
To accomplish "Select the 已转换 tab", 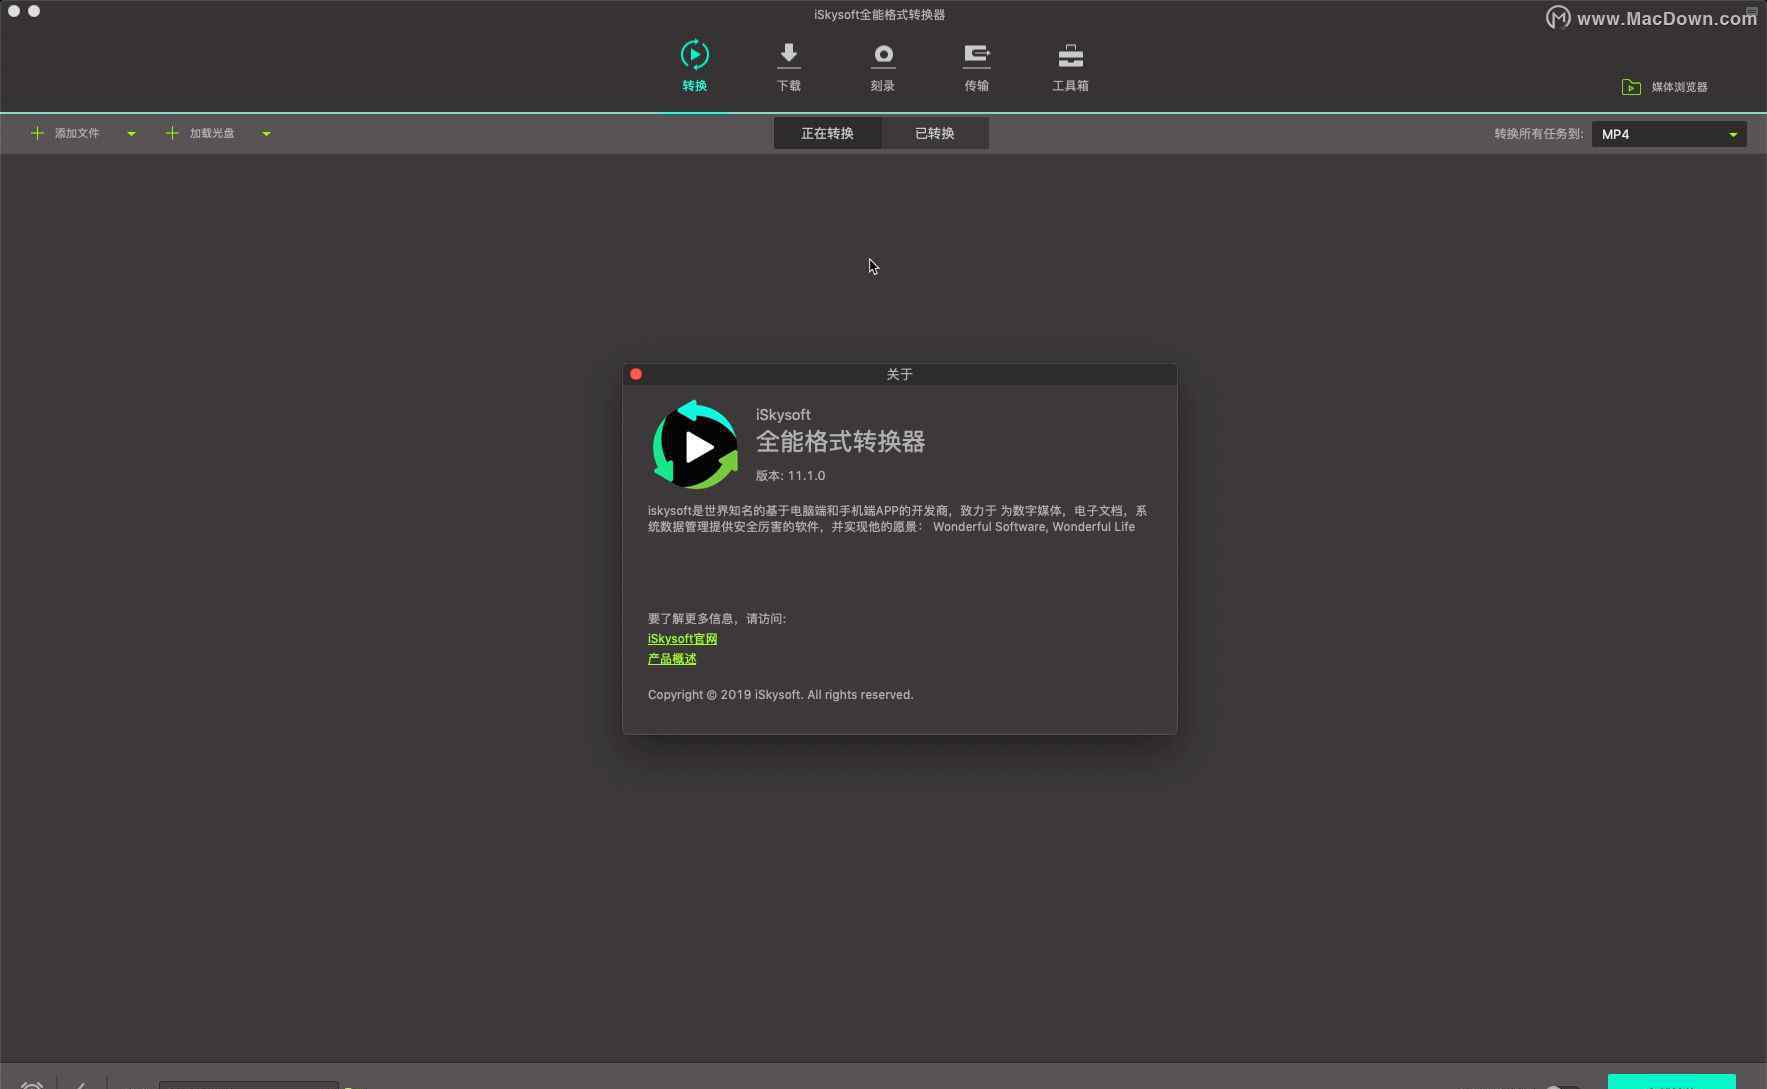I will pyautogui.click(x=935, y=133).
